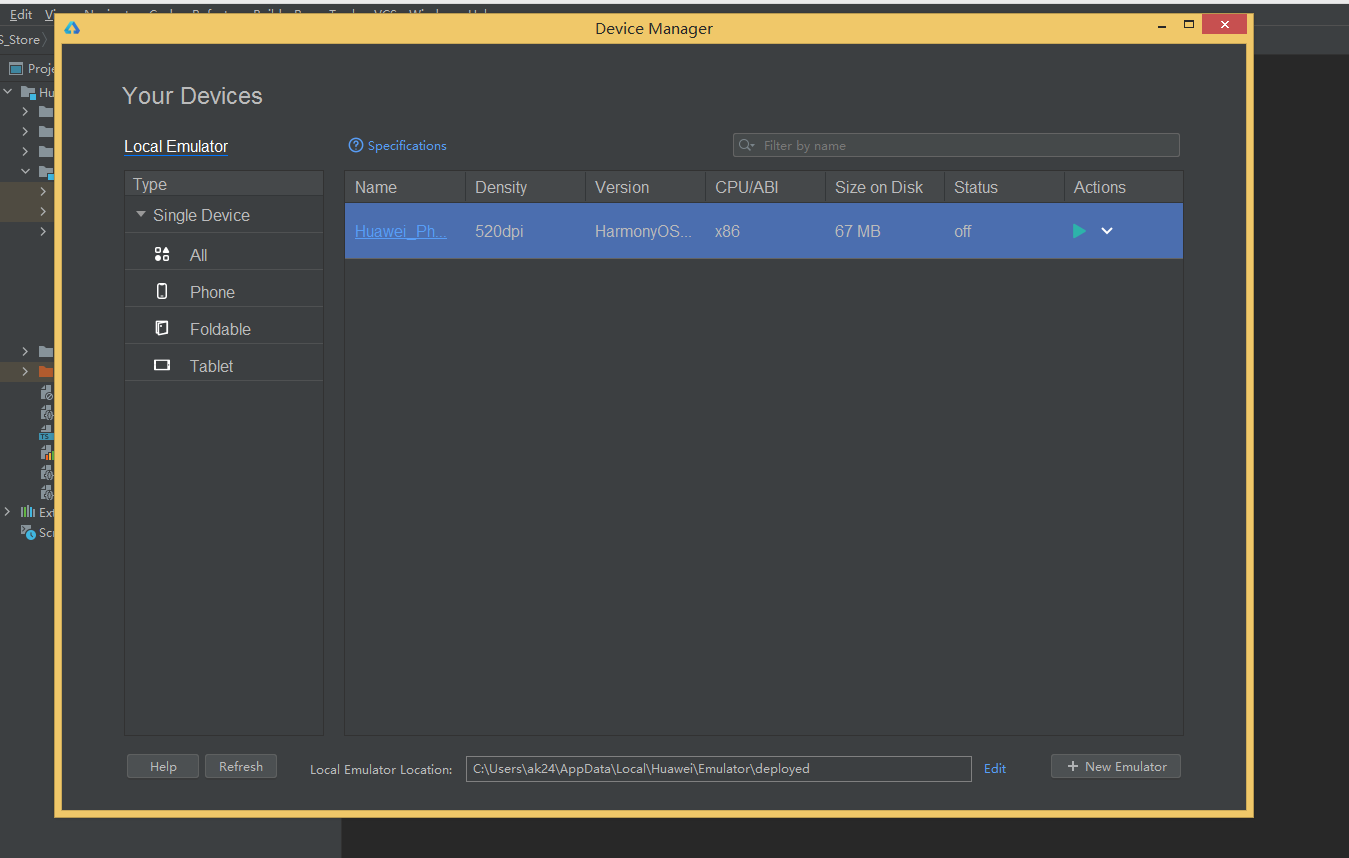Switch to the Local Emulator tab

176,146
